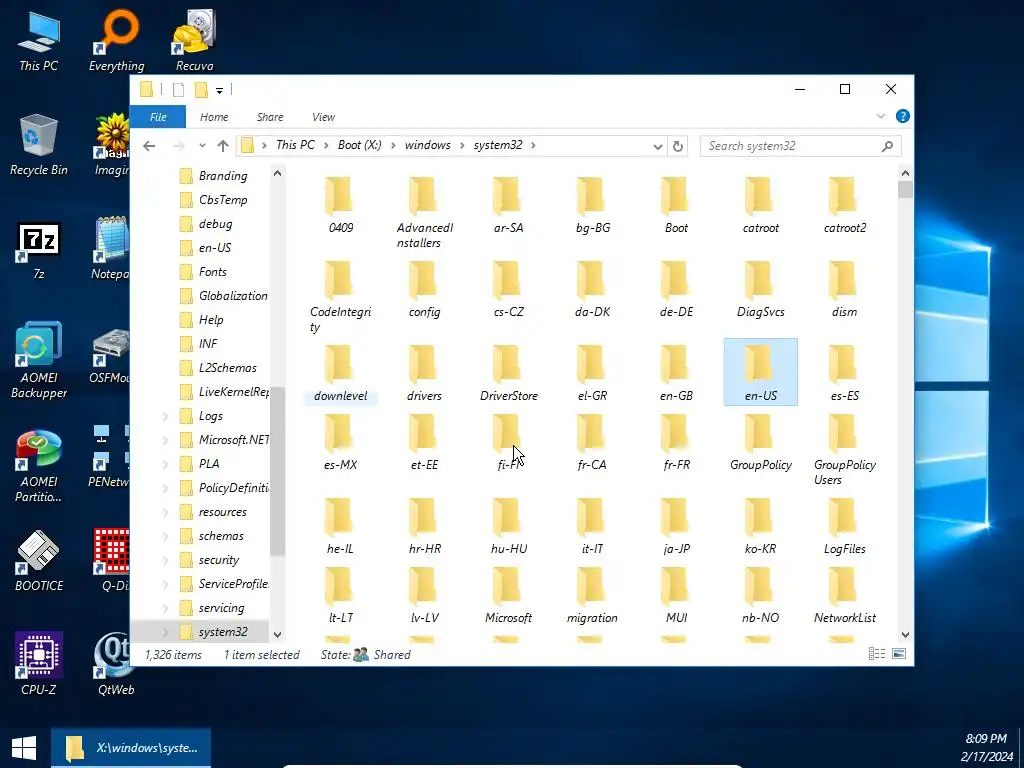This screenshot has width=1024, height=768.
Task: Open the address bar history dropdown
Action: (x=658, y=146)
